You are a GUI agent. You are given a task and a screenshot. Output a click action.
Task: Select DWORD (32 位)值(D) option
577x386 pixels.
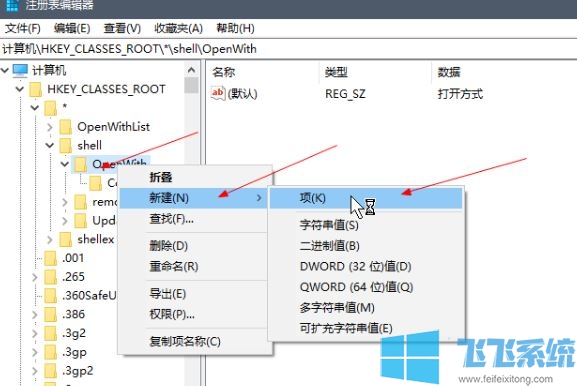[355, 266]
